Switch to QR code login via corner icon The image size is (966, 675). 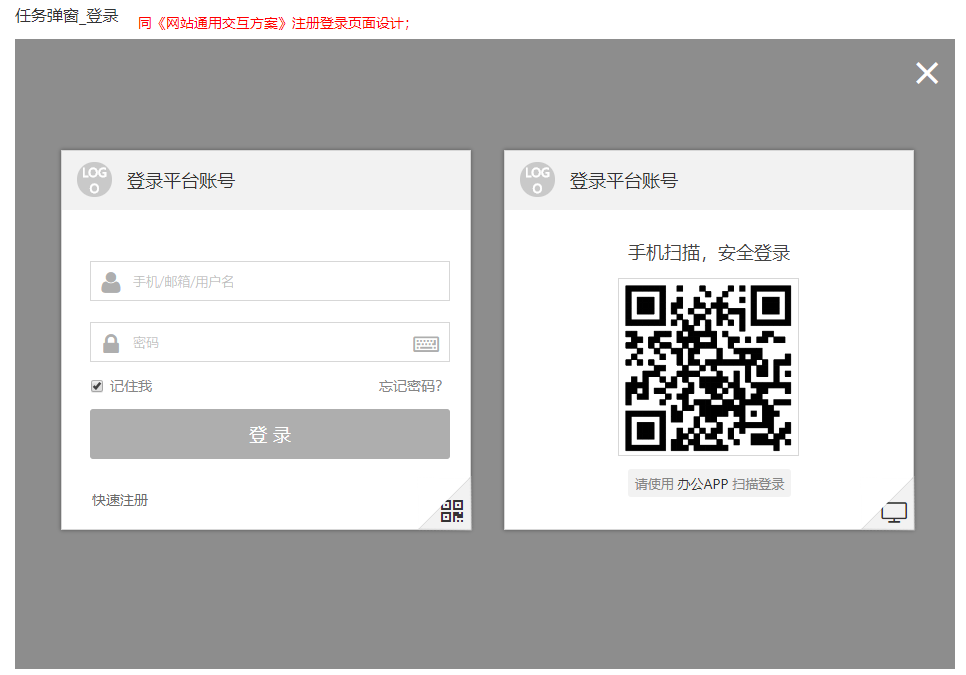pos(452,512)
